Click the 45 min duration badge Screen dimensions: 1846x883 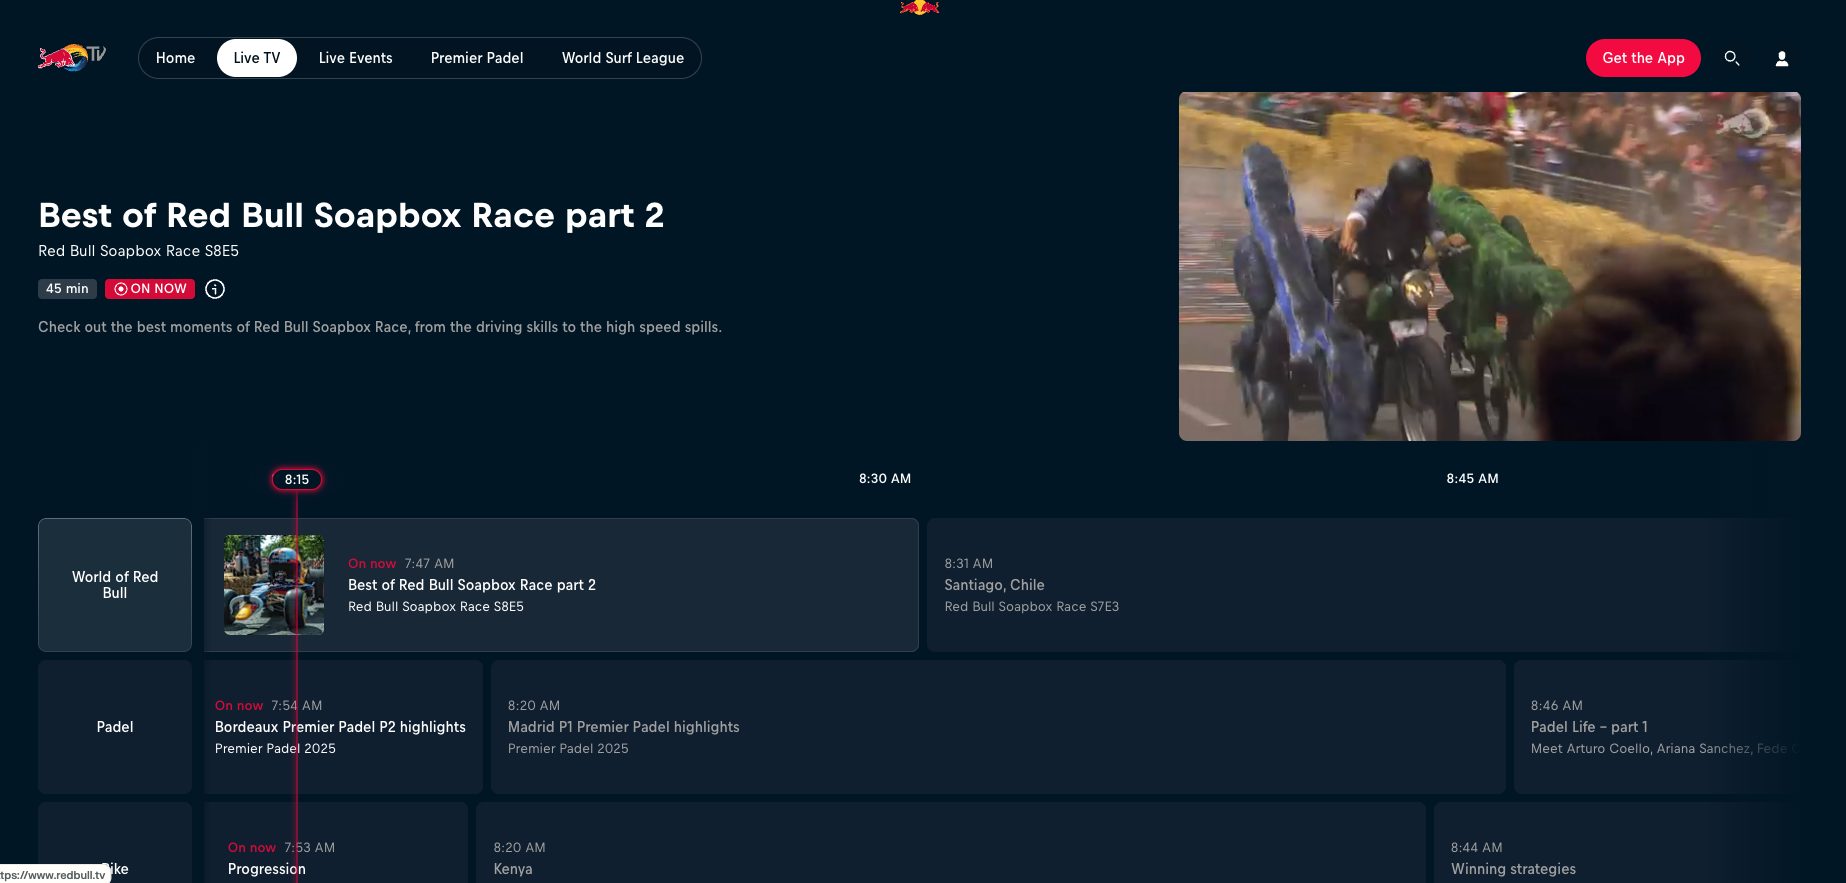pyautogui.click(x=67, y=289)
